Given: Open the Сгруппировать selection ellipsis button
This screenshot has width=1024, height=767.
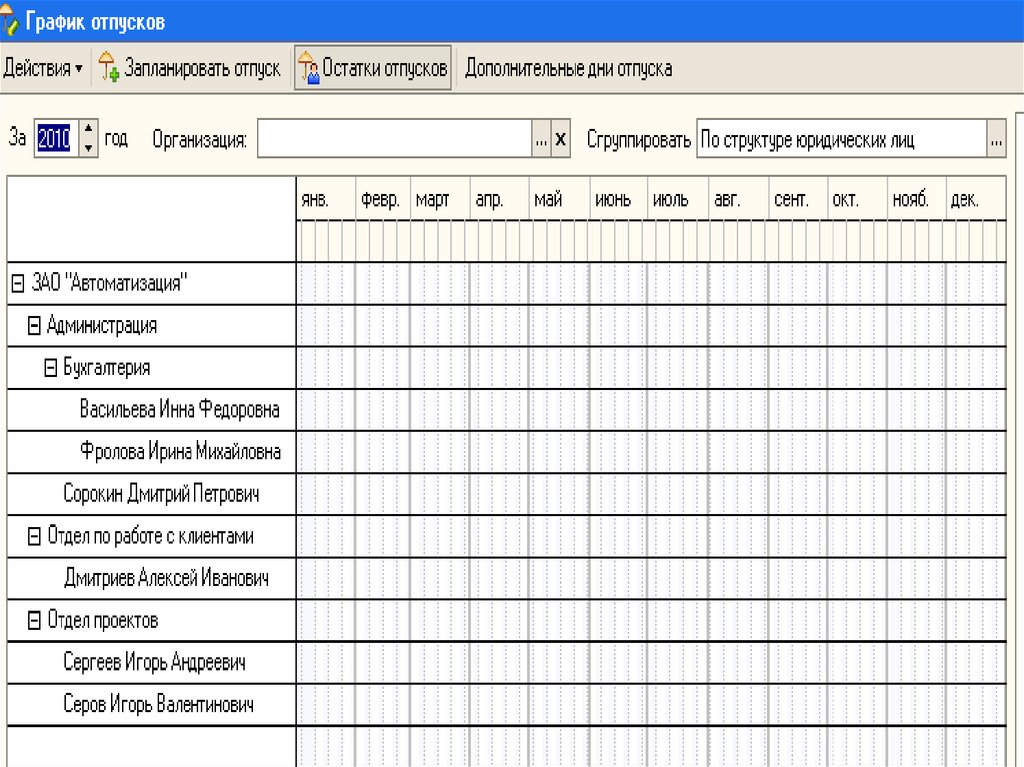Looking at the screenshot, I should click(x=996, y=140).
